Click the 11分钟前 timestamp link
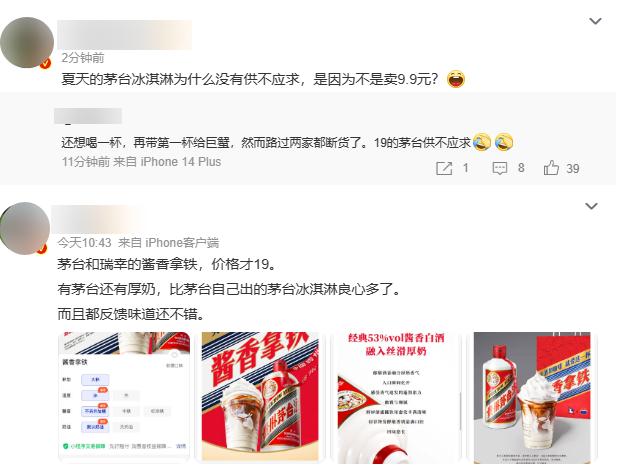 [86, 162]
